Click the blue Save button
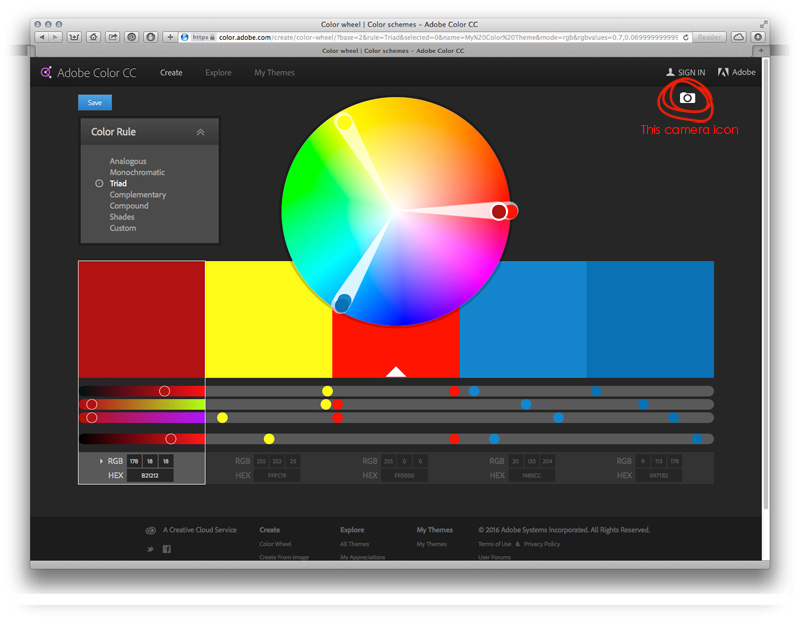800x622 pixels. coord(95,103)
